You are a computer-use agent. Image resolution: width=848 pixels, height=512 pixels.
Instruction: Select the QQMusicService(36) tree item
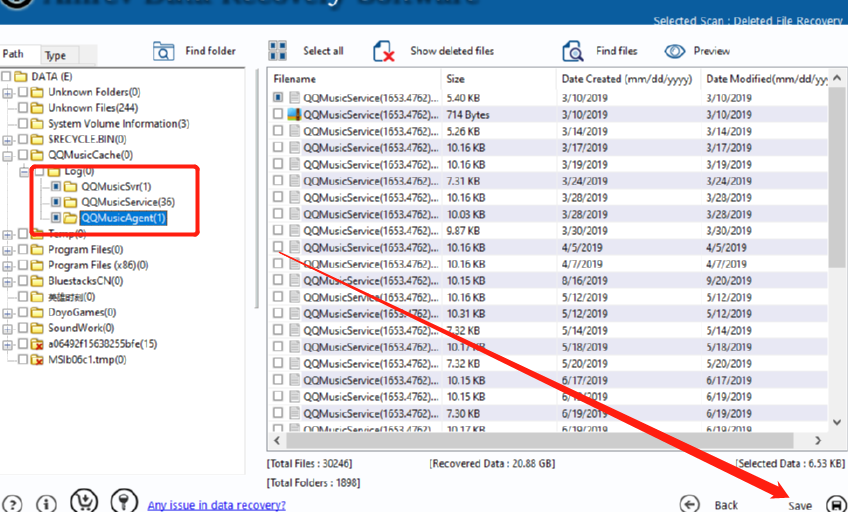128,202
